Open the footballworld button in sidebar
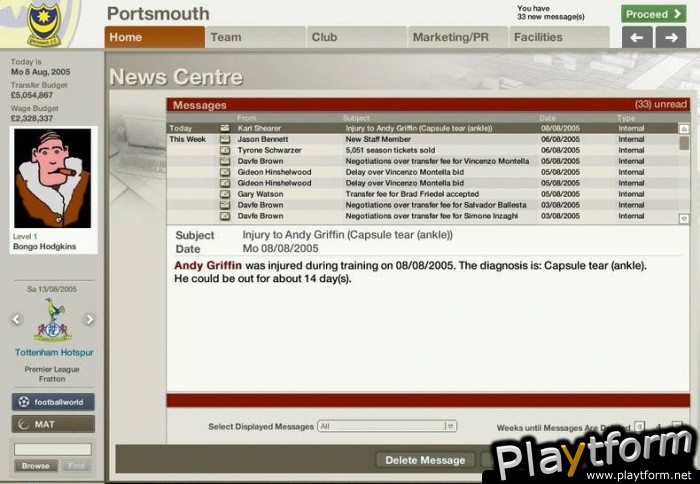 click(53, 402)
